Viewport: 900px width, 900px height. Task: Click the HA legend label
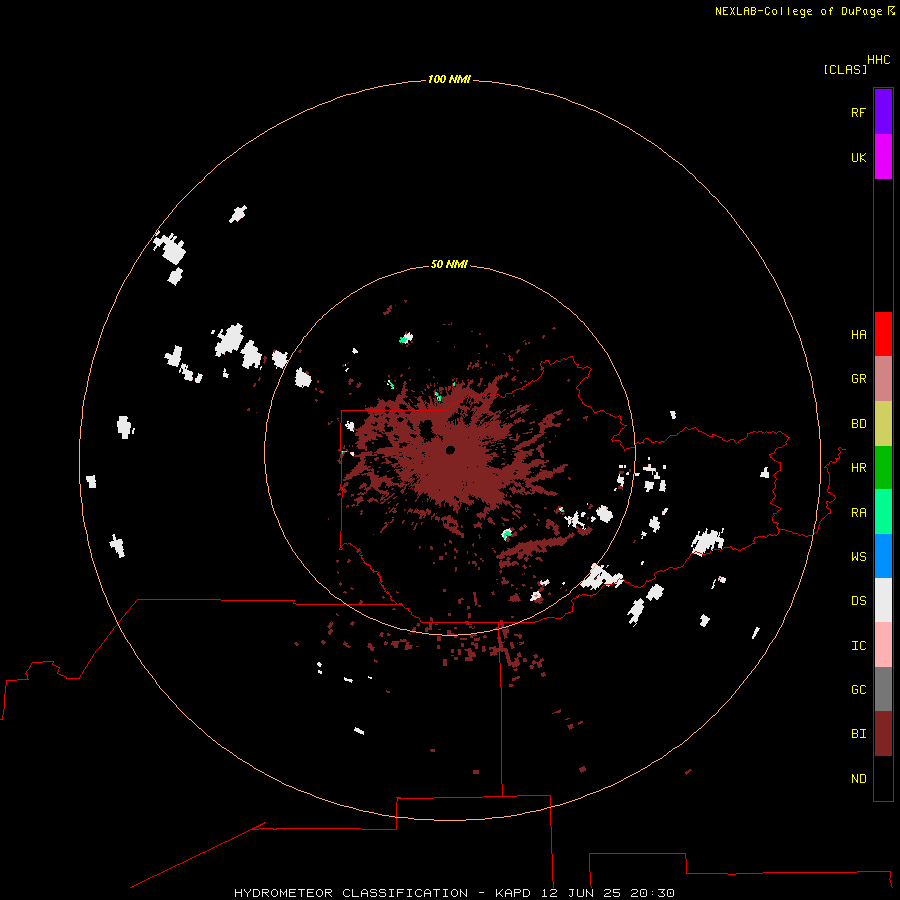tap(858, 335)
